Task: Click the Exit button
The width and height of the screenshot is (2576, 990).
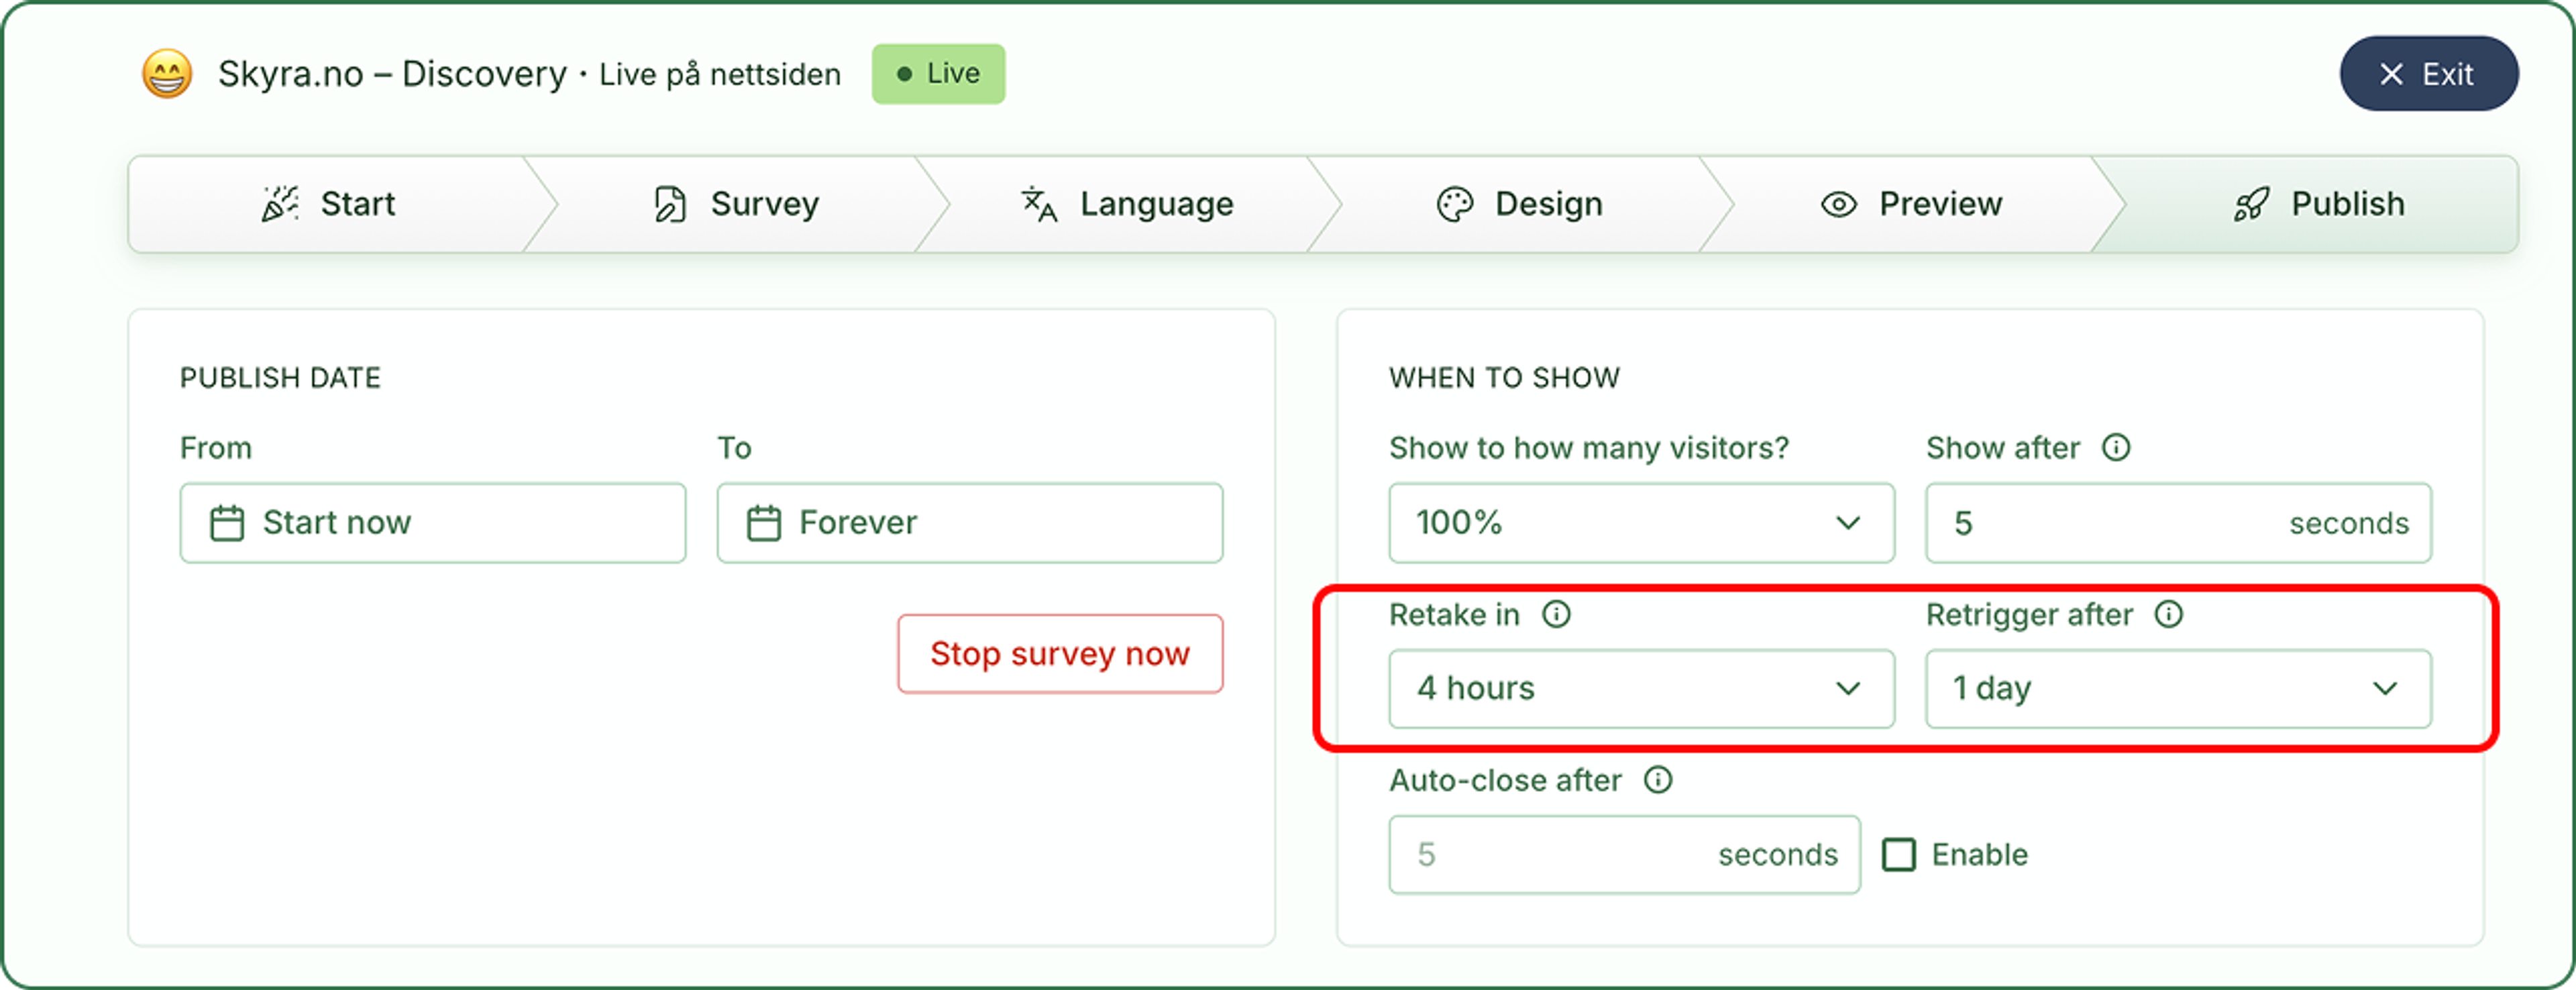Action: pyautogui.click(x=2428, y=74)
